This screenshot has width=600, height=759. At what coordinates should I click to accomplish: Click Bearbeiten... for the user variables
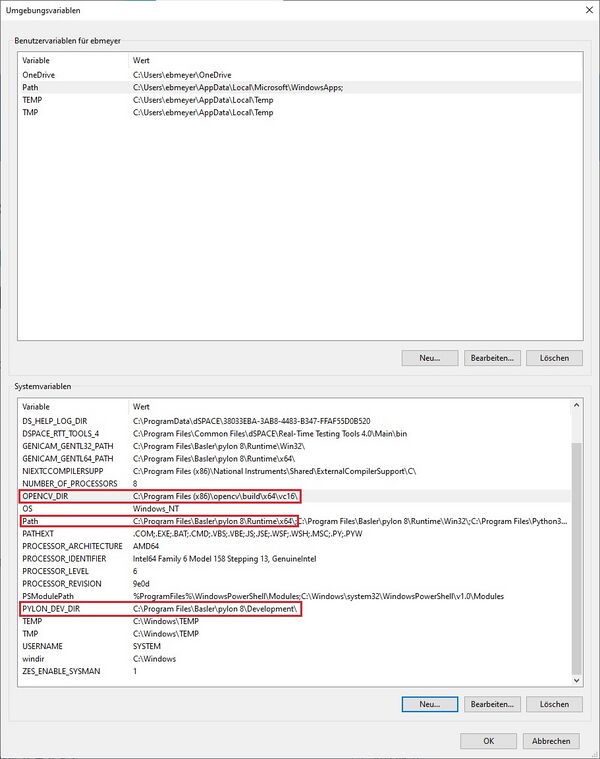tap(492, 358)
